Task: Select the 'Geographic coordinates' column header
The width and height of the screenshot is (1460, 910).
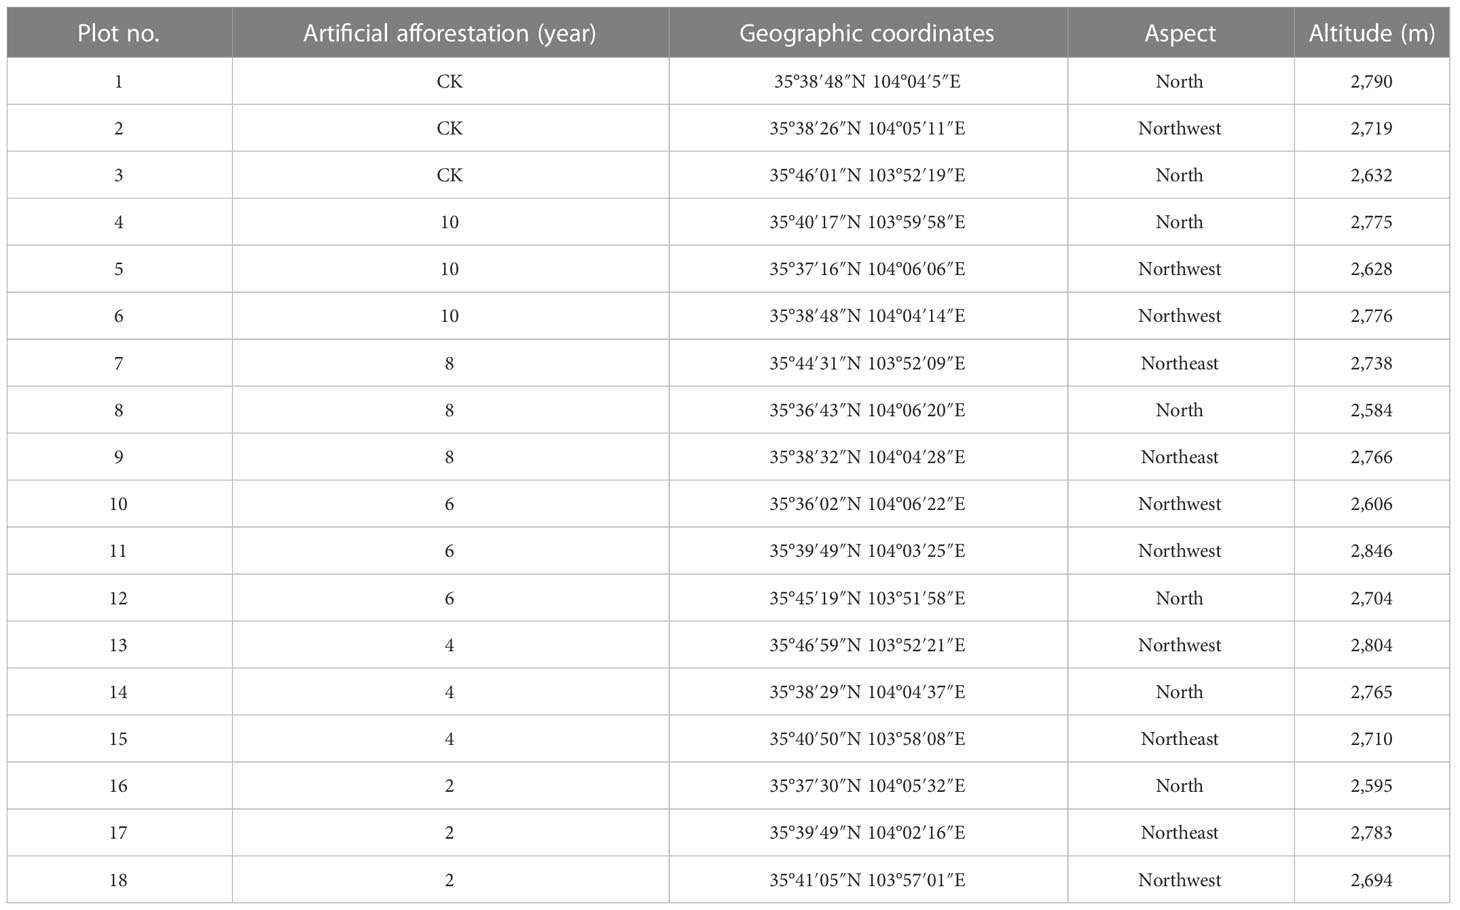Action: (x=867, y=33)
